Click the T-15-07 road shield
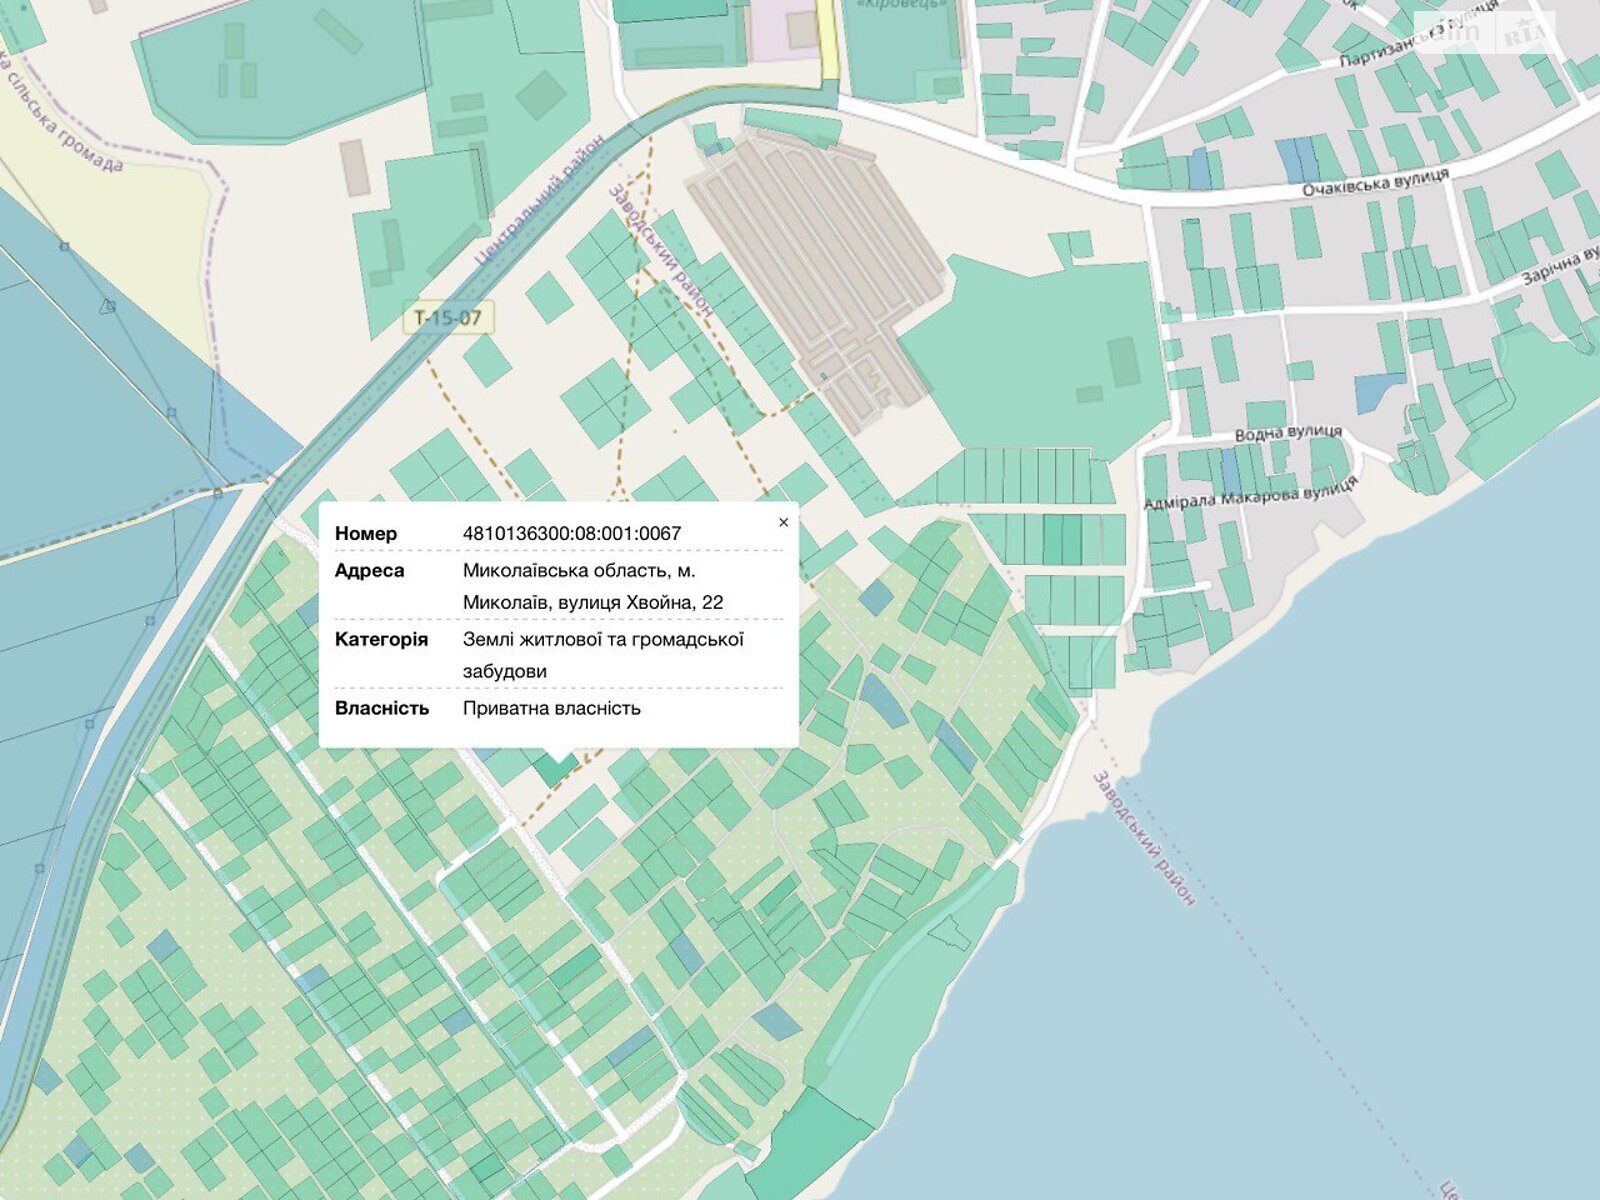 (448, 318)
